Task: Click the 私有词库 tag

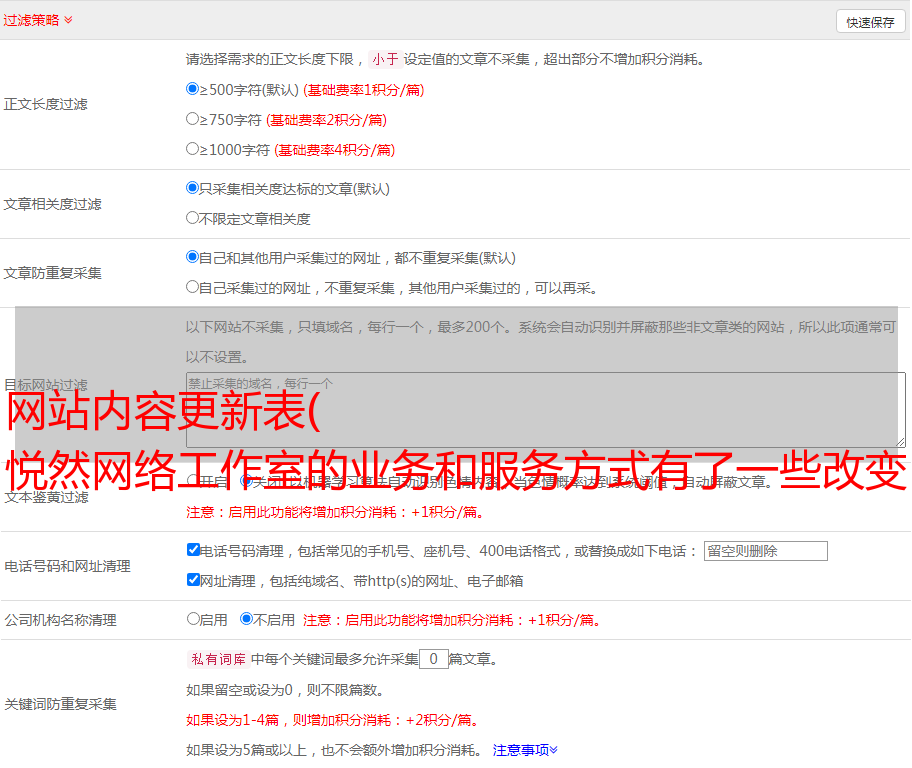Action: [x=218, y=659]
